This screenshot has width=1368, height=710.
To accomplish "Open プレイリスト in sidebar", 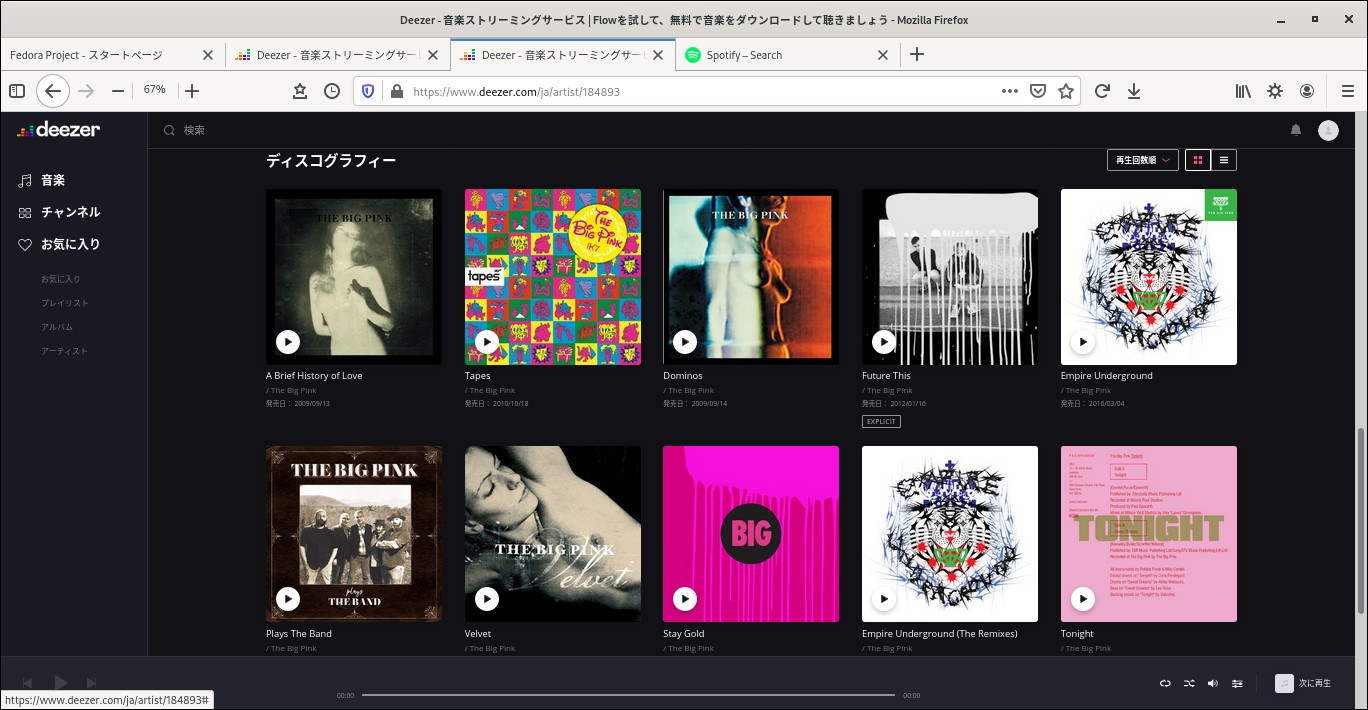I will coord(65,303).
